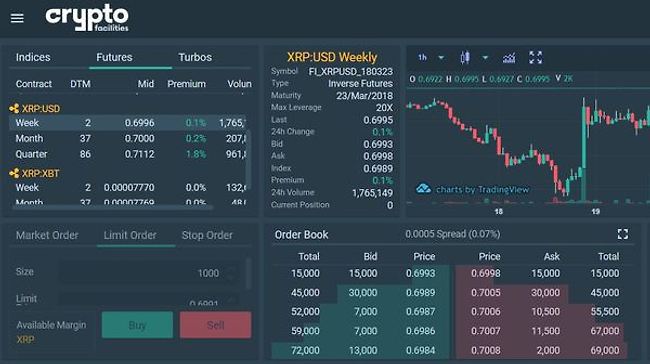The height and width of the screenshot is (364, 650).
Task: Select the XRP:USD contract group
Action: (x=41, y=109)
